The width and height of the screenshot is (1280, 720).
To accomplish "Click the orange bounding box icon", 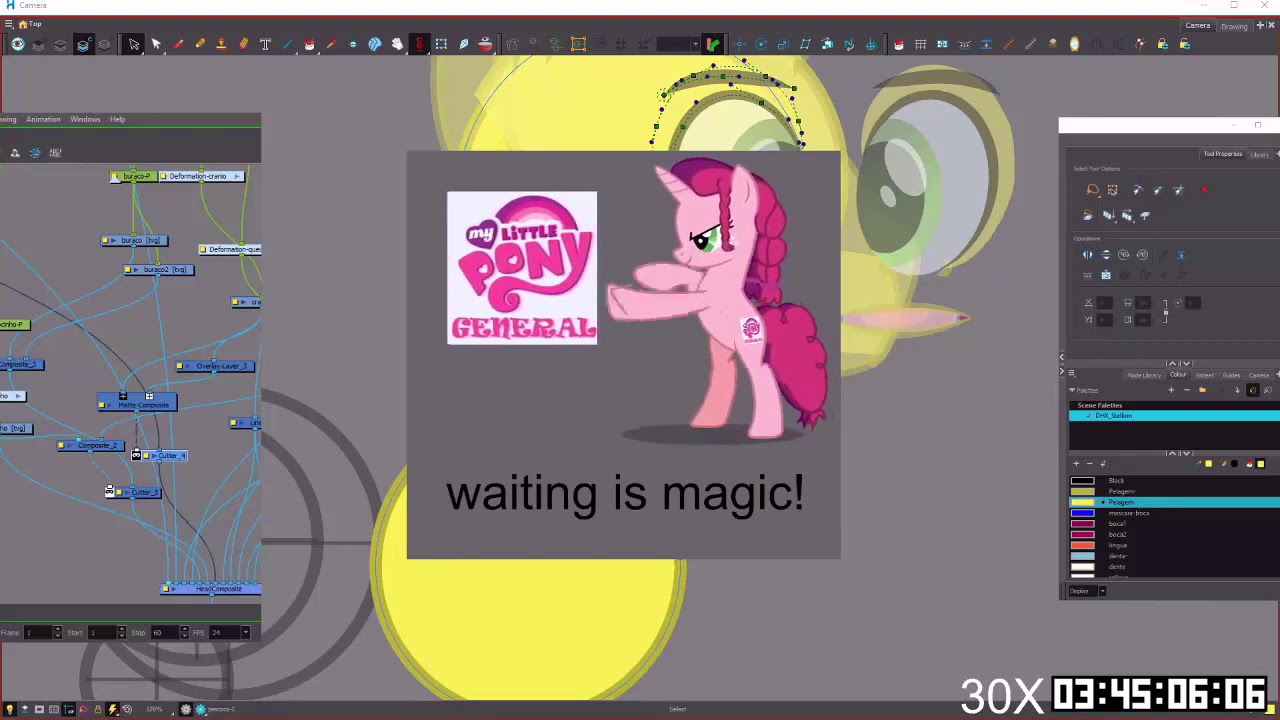I will click(578, 44).
